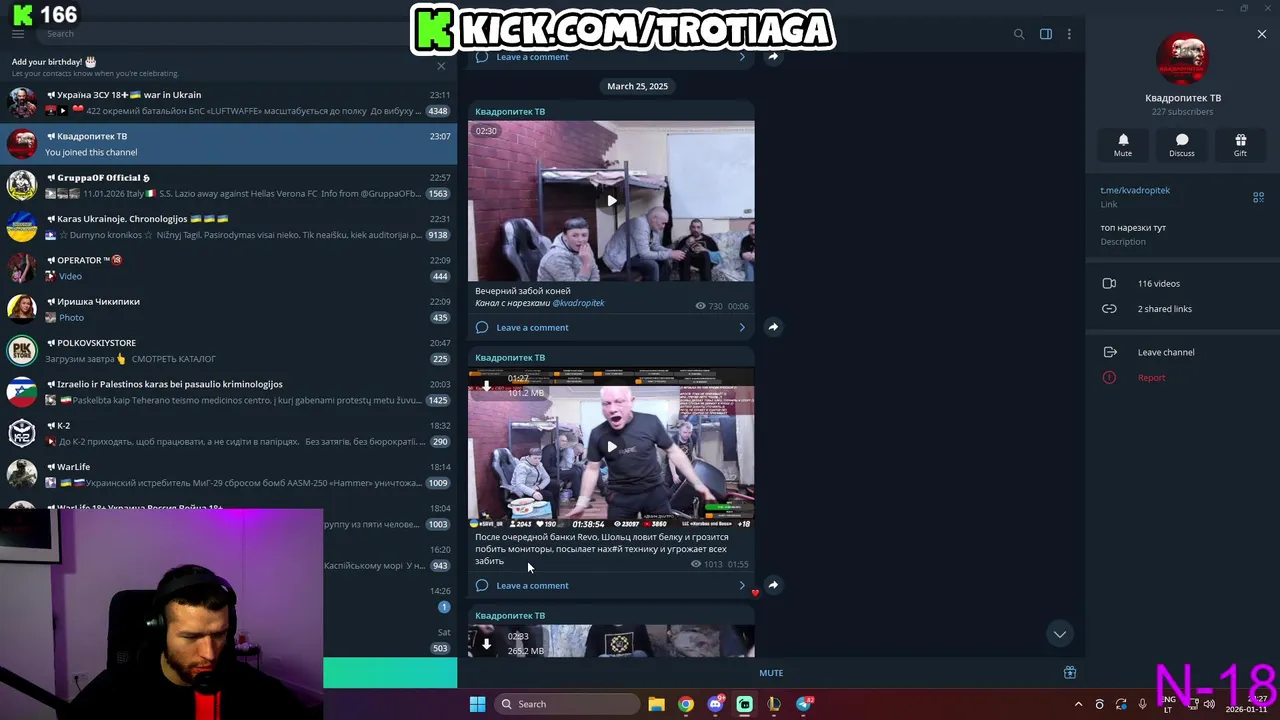Mute channel via bell icon in info panel
The image size is (1280, 720).
(x=1123, y=145)
